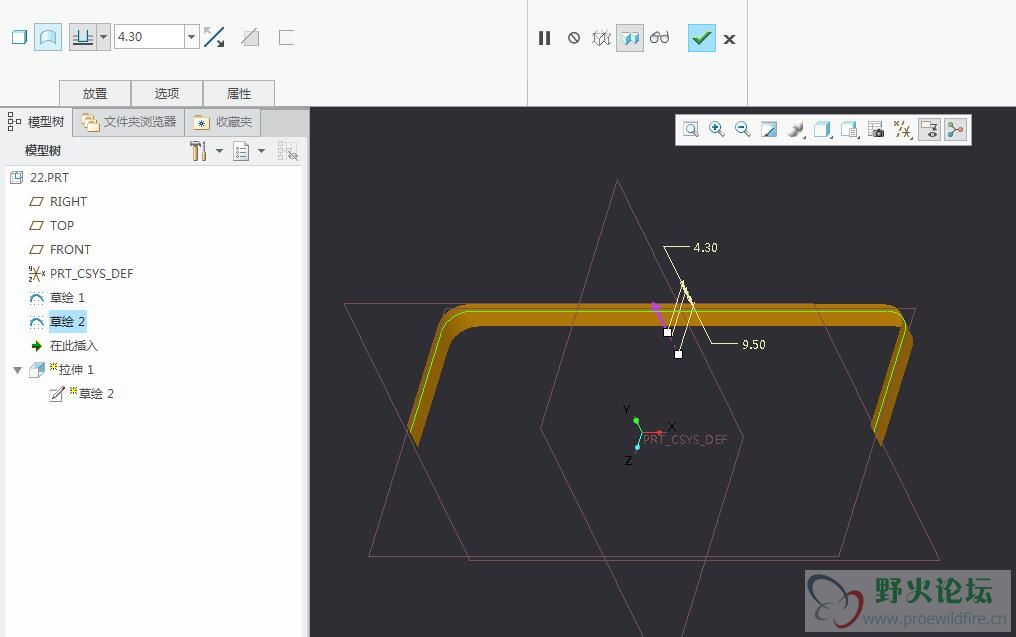This screenshot has width=1016, height=637.
Task: Click the 模型树 header label
Action: (x=43, y=151)
